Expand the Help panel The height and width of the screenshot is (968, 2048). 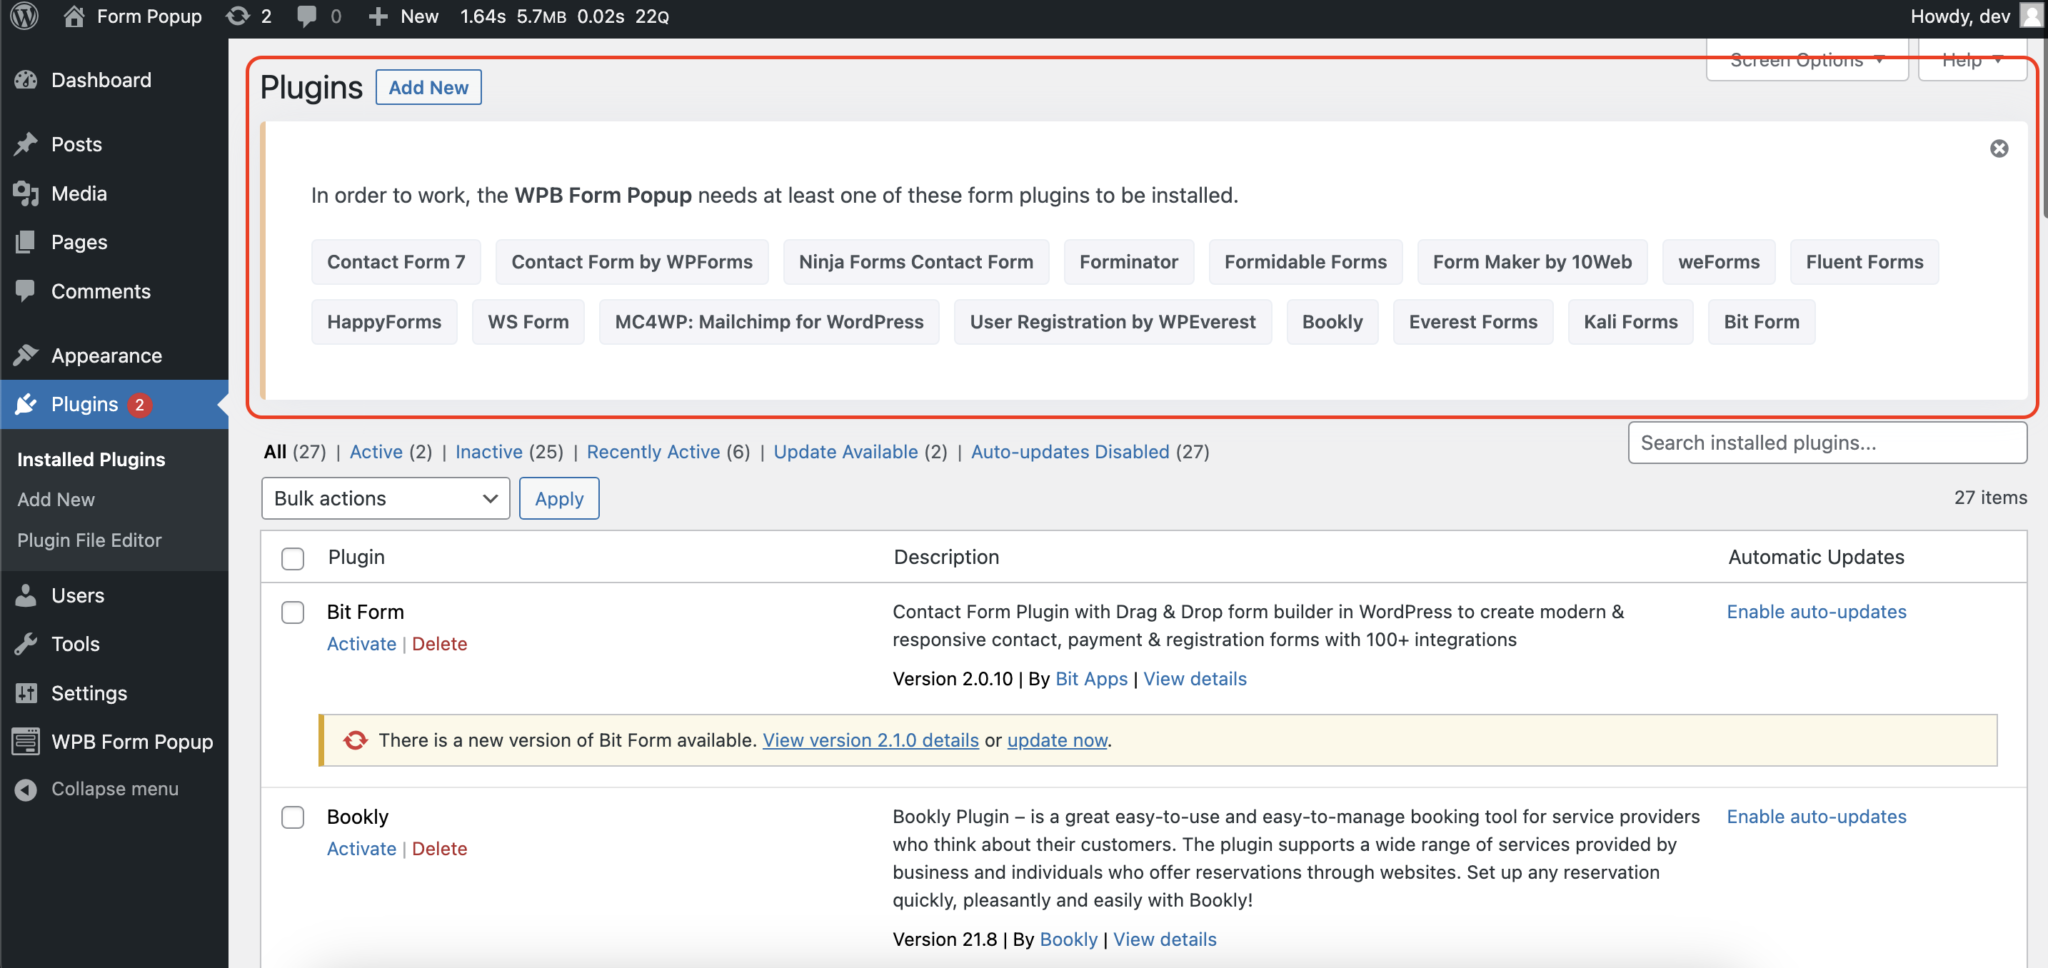pos(1969,60)
